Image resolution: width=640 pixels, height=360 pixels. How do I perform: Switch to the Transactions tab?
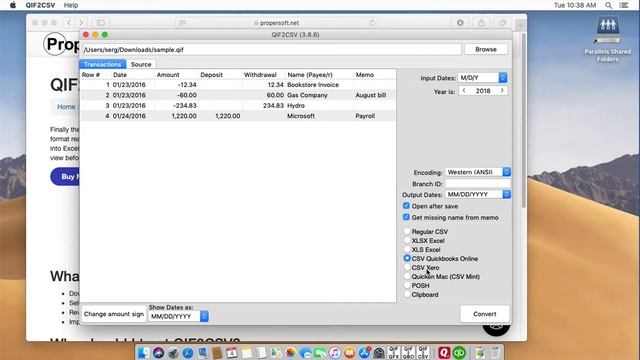coord(102,64)
